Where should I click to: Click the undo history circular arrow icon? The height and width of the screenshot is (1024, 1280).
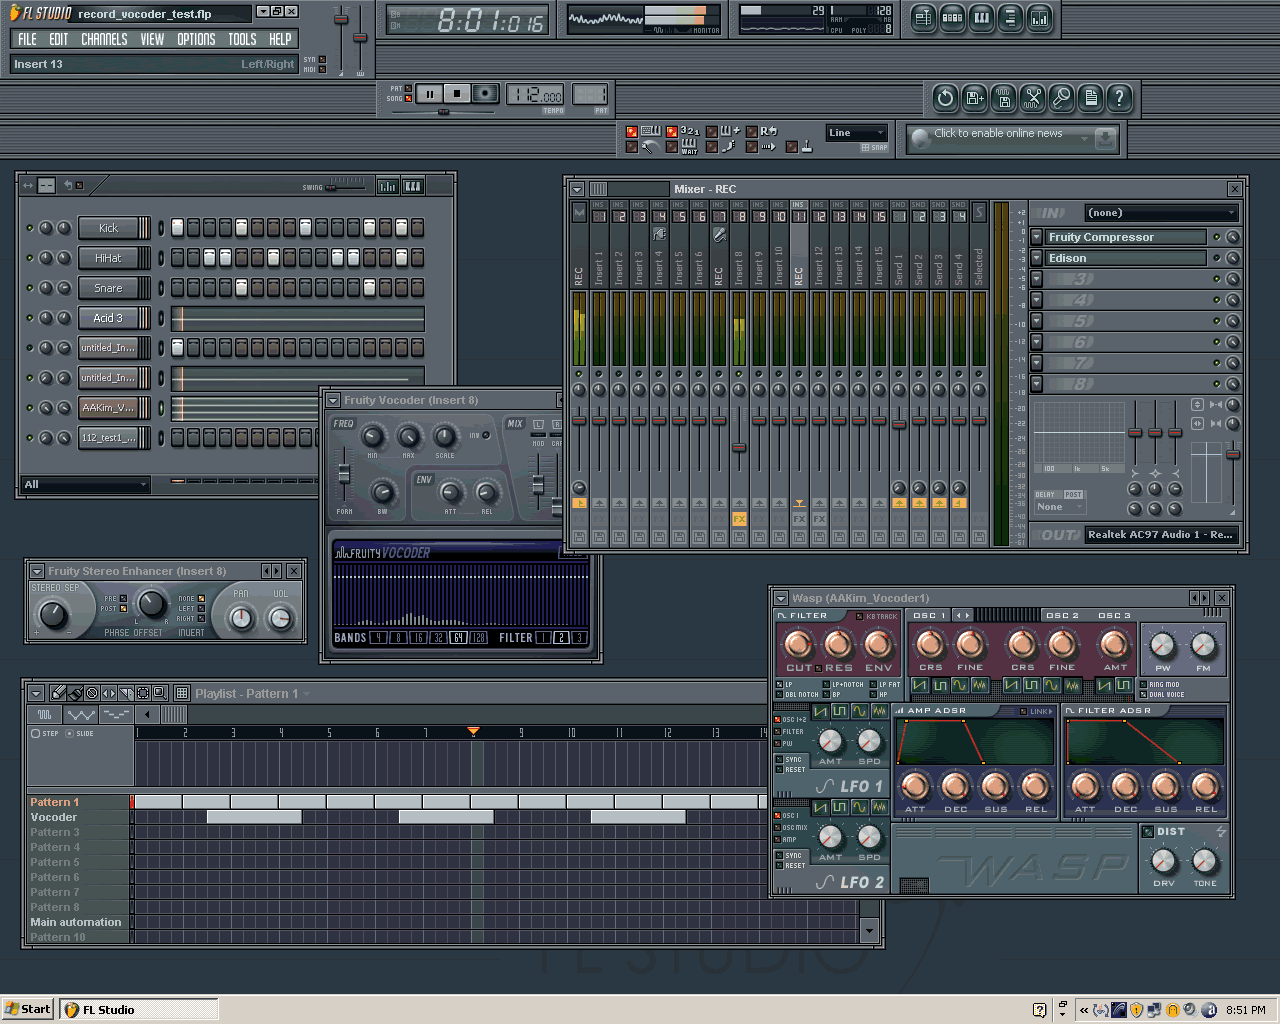pos(945,97)
